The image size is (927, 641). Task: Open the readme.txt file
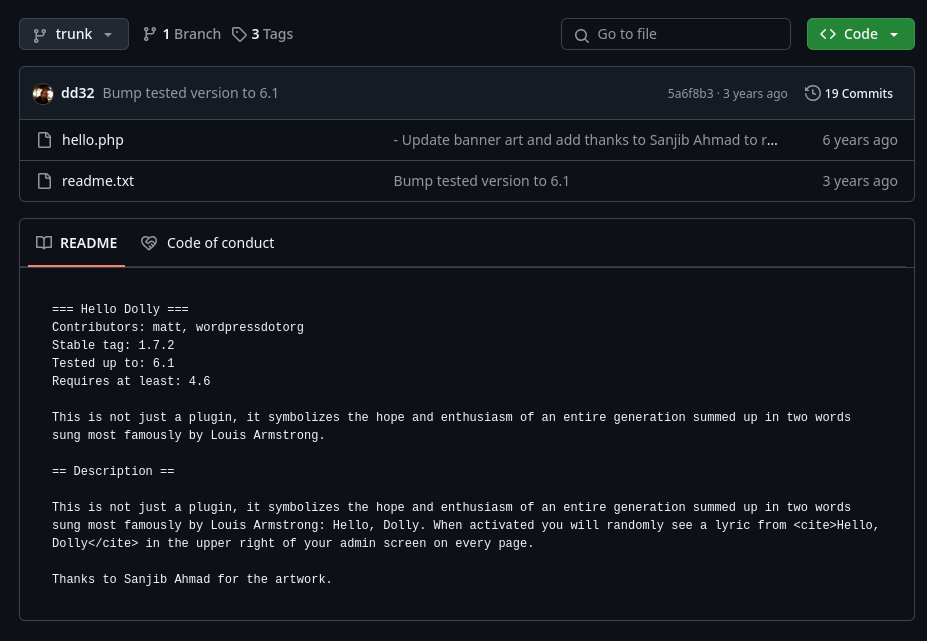pyautogui.click(x=98, y=181)
